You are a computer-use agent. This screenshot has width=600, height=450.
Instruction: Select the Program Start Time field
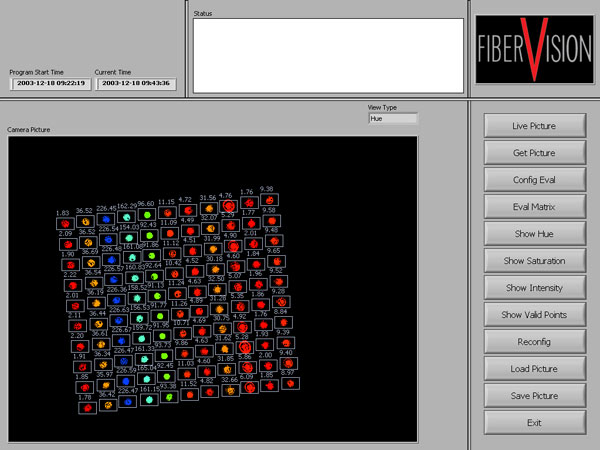(45, 83)
